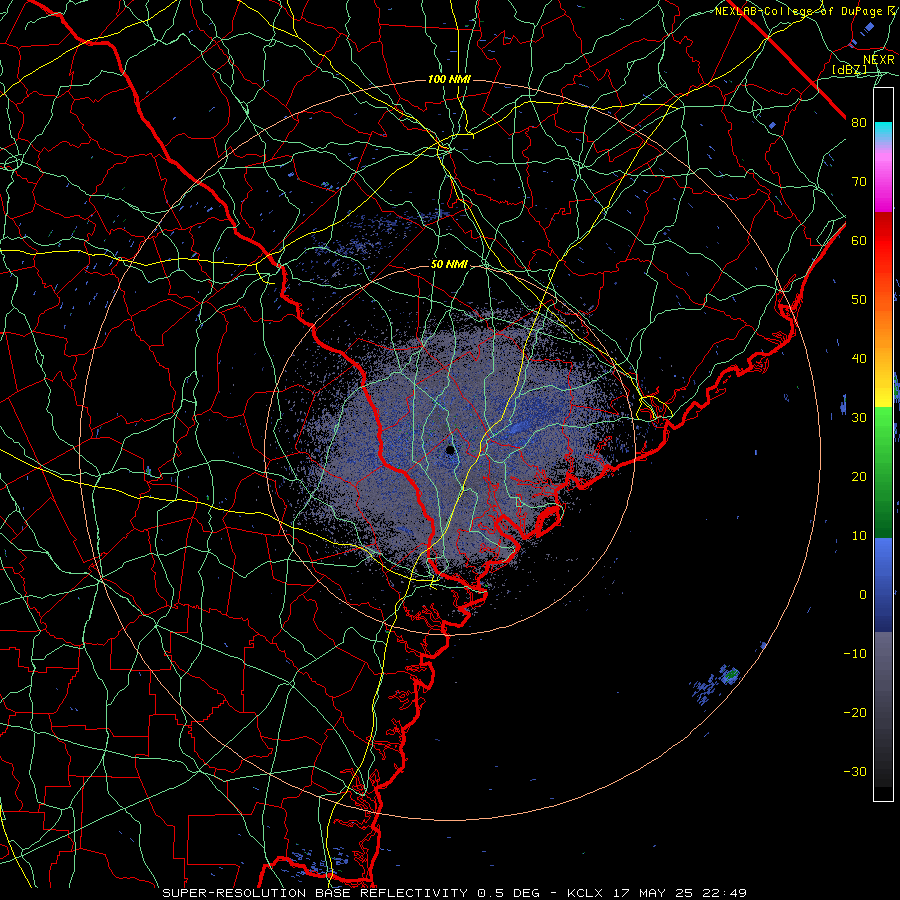Click the KCLX station identifier in the caption
This screenshot has width=900, height=900.
point(585,893)
